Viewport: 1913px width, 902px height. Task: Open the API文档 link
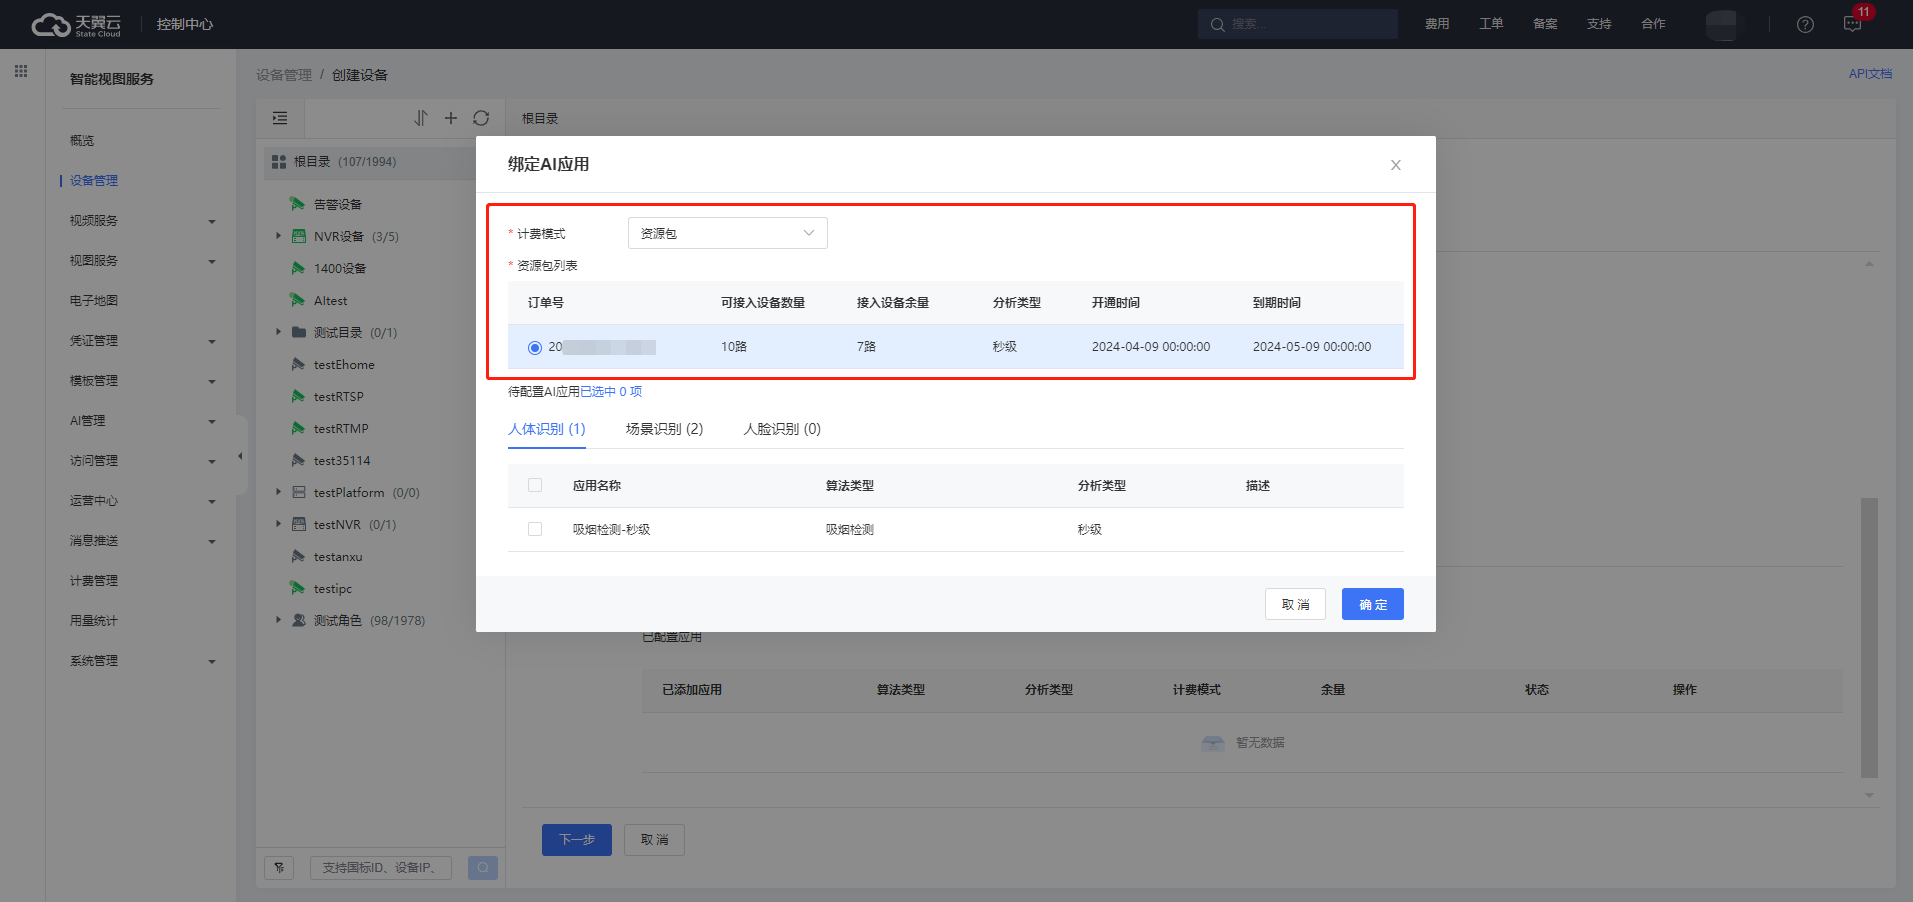pos(1870,74)
